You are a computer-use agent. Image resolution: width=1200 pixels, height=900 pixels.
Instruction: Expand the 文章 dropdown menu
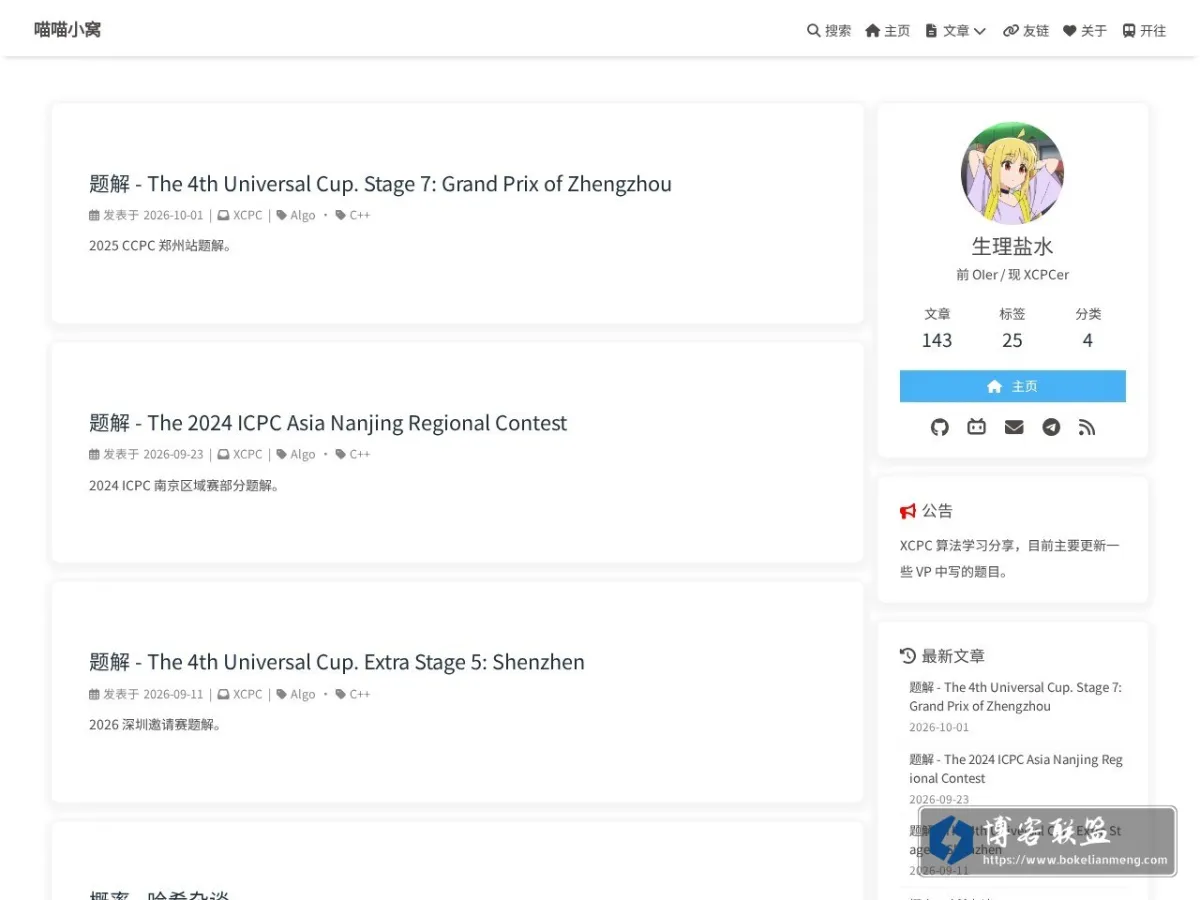point(956,31)
